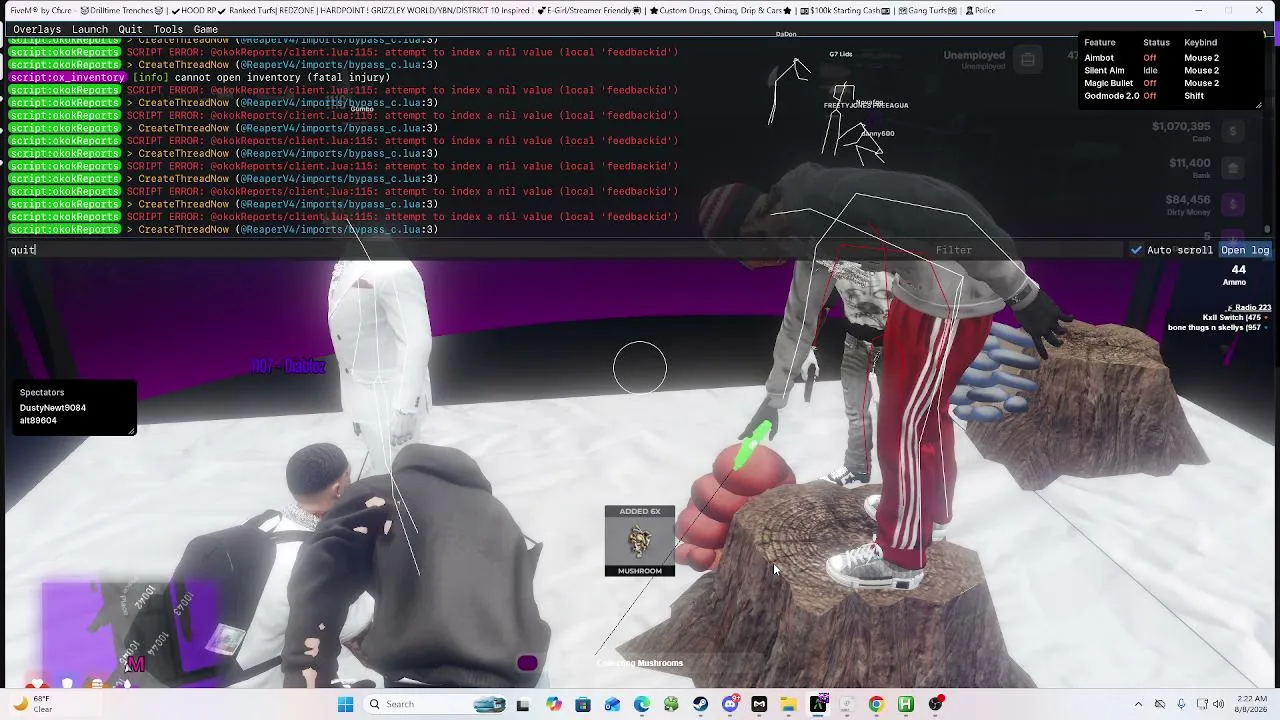Click spectator alt89604
The height and width of the screenshot is (720, 1280).
[x=38, y=421]
